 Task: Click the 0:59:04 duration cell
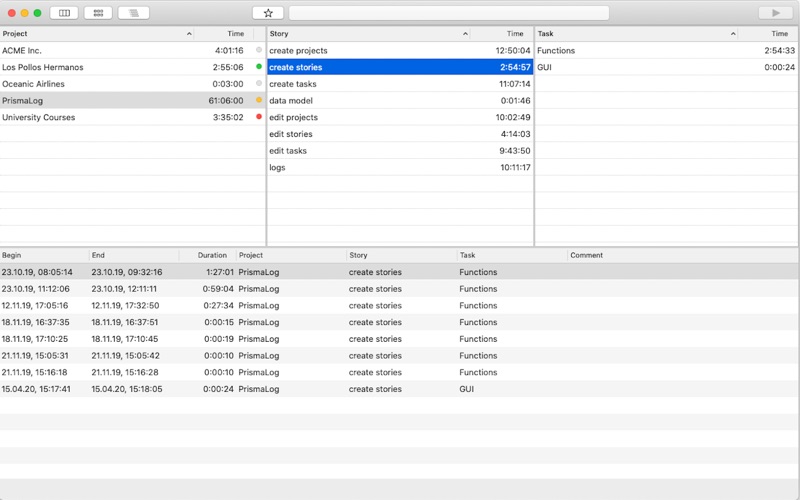coord(218,289)
